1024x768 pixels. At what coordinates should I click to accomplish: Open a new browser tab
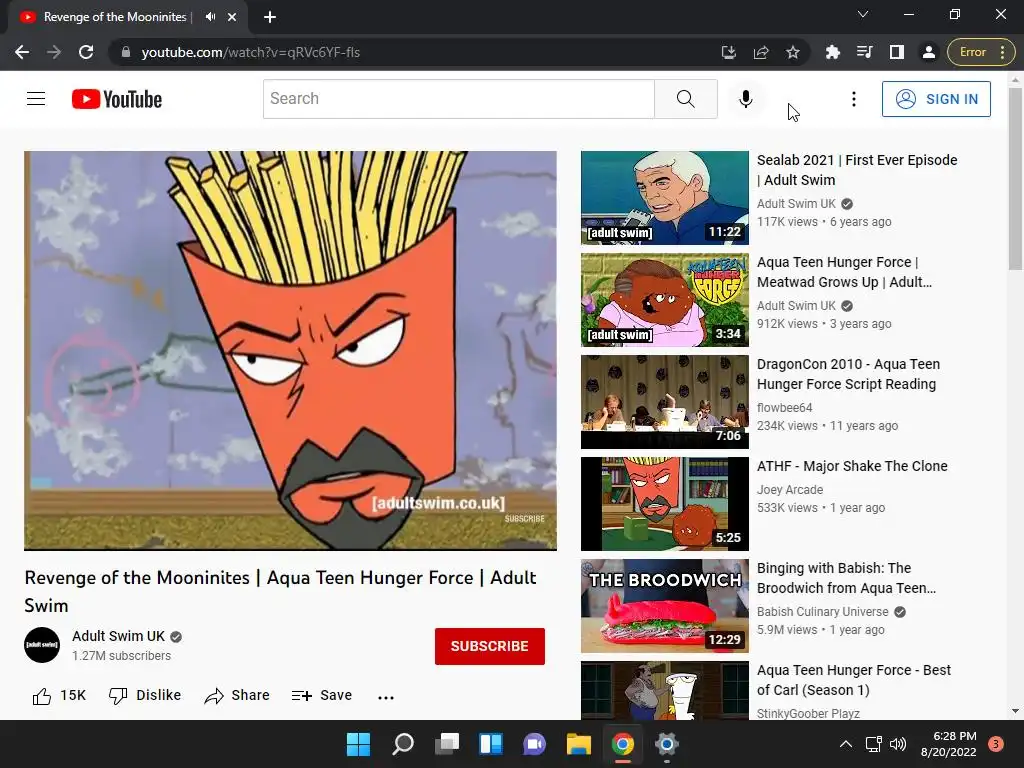click(x=270, y=17)
